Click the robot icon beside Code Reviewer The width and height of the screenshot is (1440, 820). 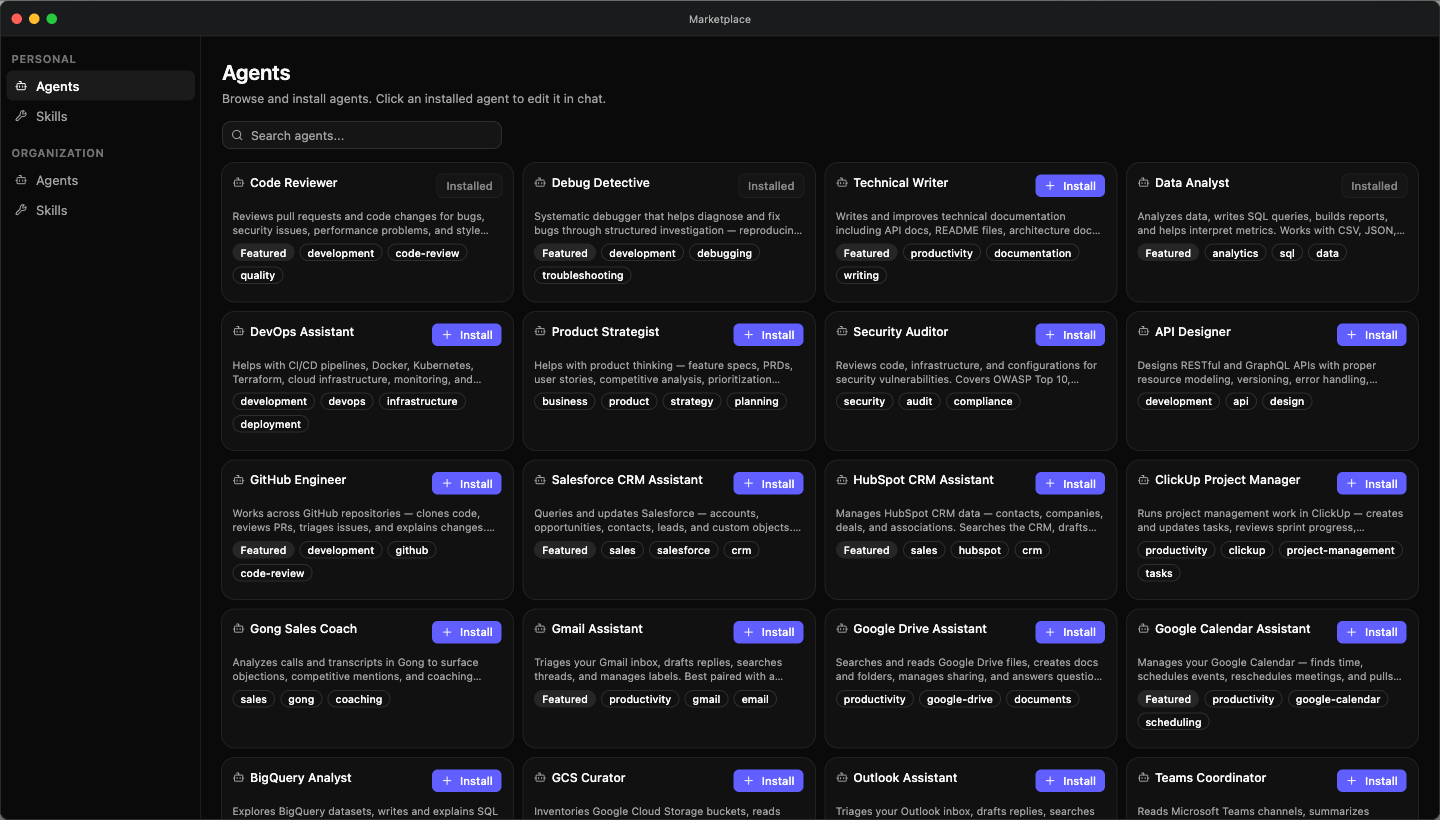pos(238,183)
